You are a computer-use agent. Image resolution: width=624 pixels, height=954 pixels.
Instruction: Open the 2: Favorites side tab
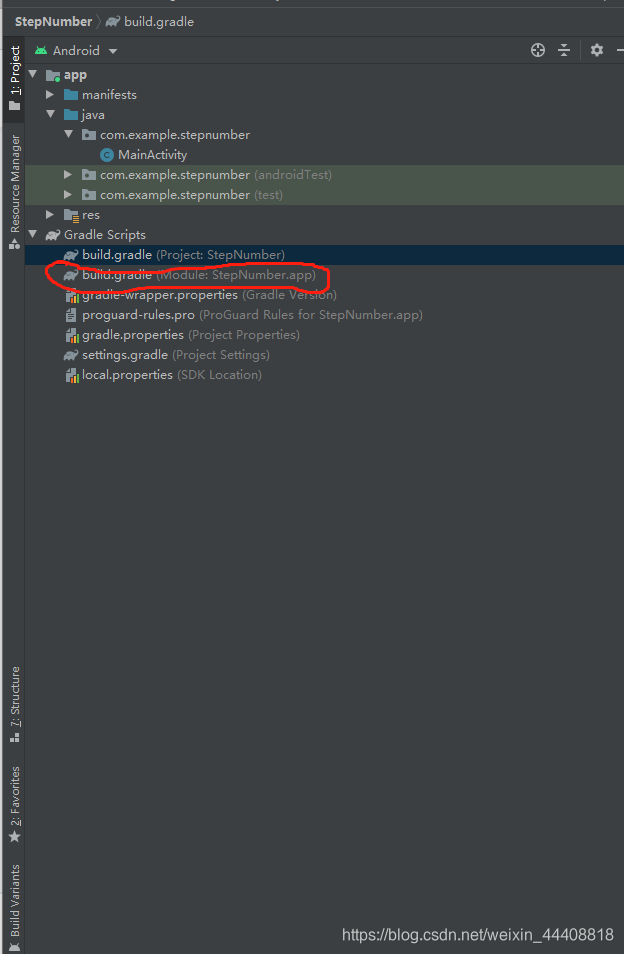click(15, 804)
